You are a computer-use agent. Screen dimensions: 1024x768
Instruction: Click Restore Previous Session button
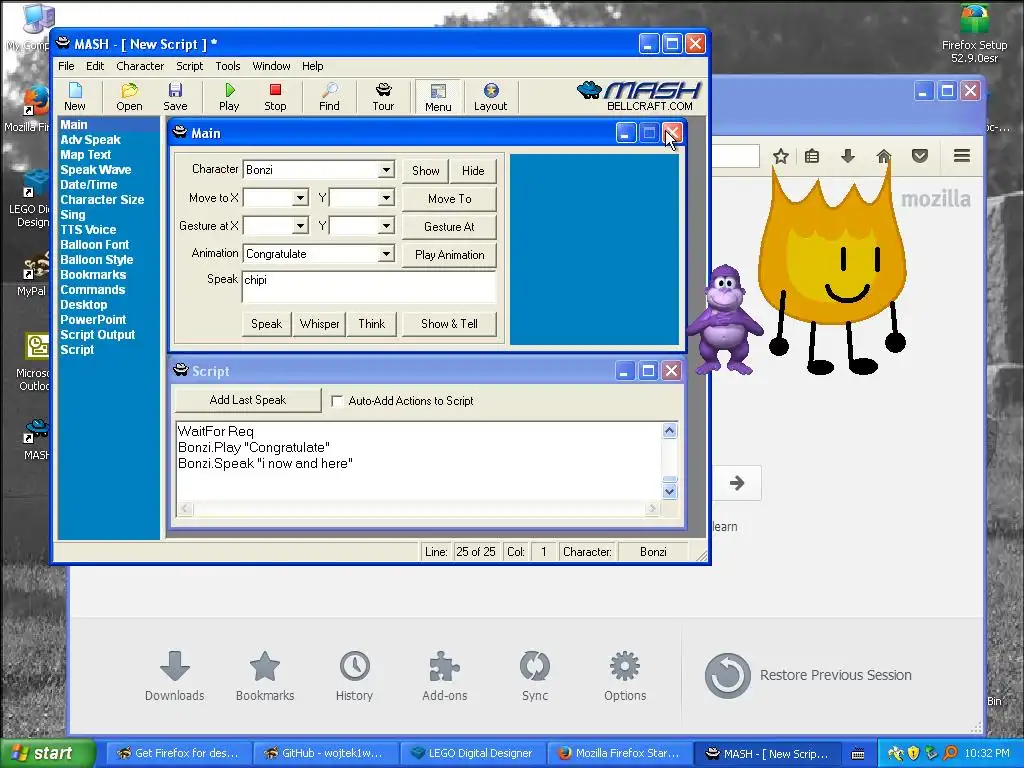(808, 675)
